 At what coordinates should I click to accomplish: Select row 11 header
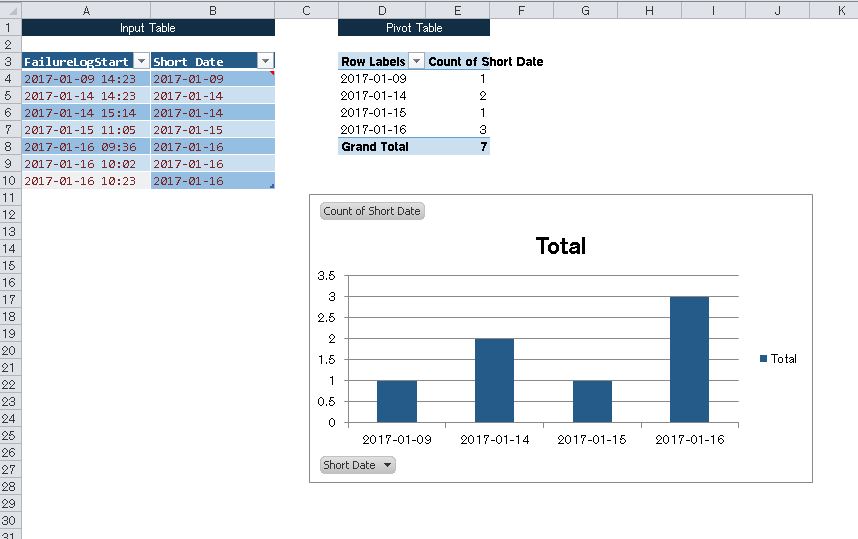click(10, 198)
